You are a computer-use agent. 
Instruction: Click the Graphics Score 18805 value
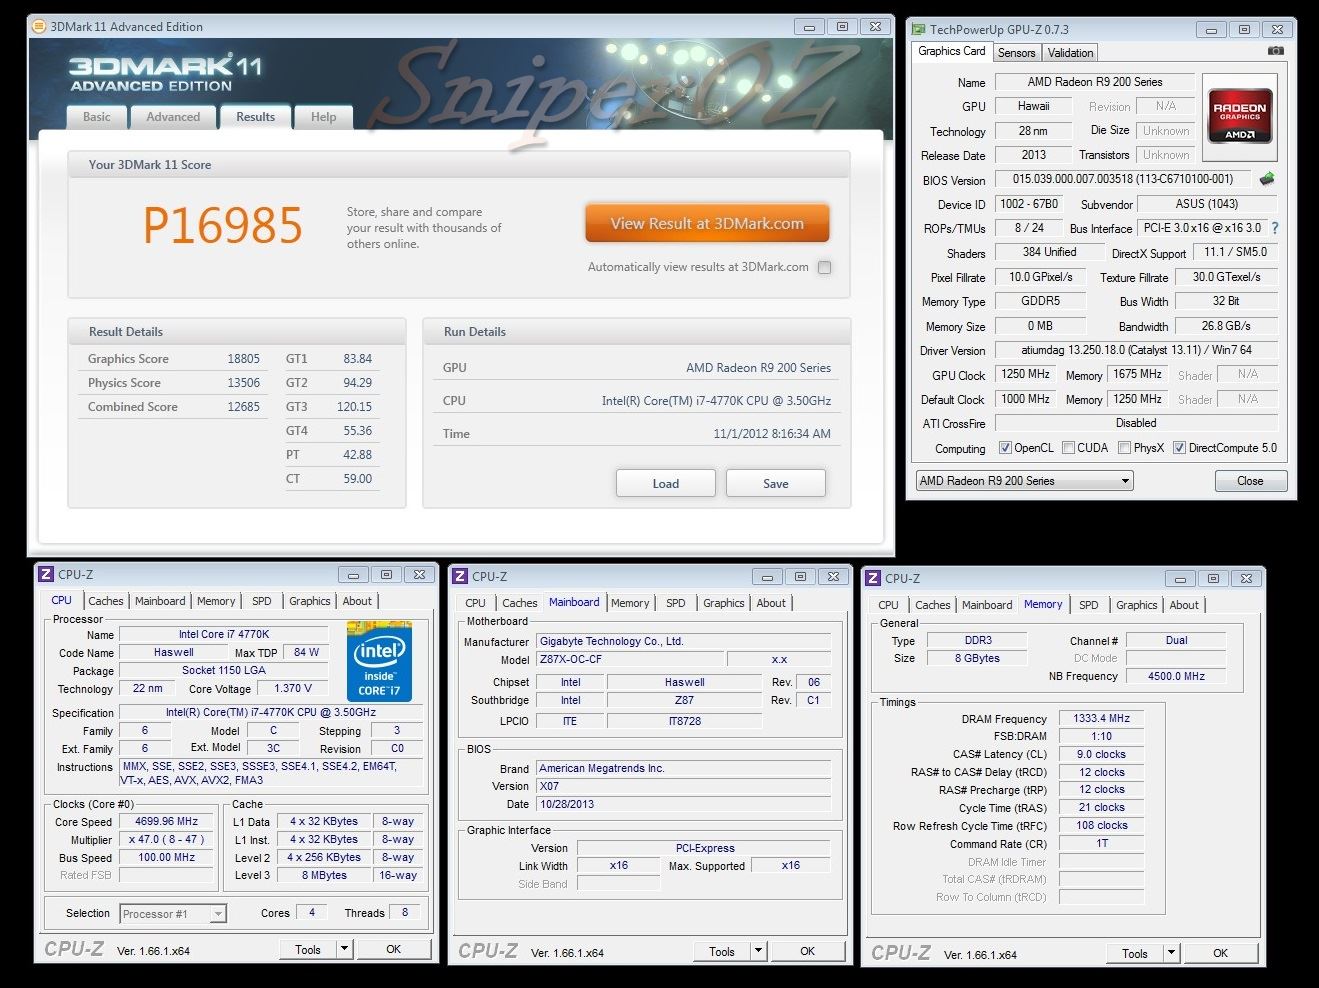point(243,359)
